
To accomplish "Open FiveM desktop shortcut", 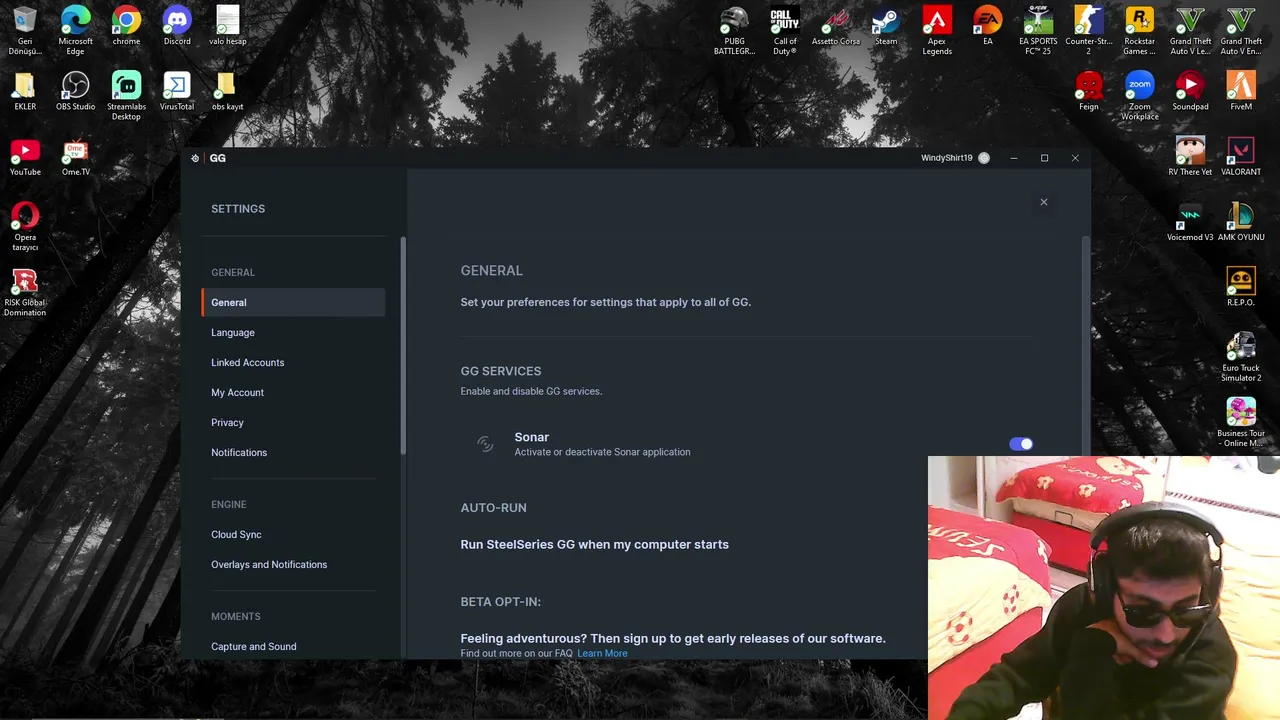I will [1241, 91].
